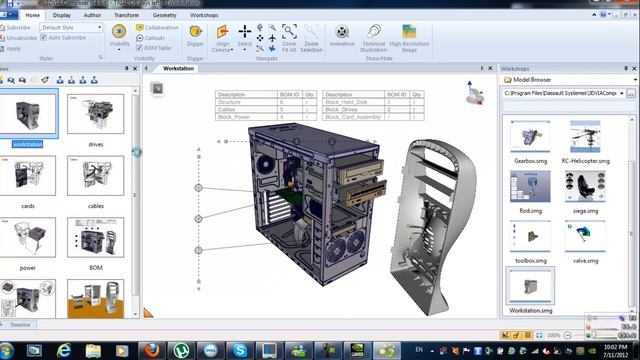The width and height of the screenshot is (640, 360).
Task: Switch to the Transform tab
Action: pyautogui.click(x=127, y=15)
